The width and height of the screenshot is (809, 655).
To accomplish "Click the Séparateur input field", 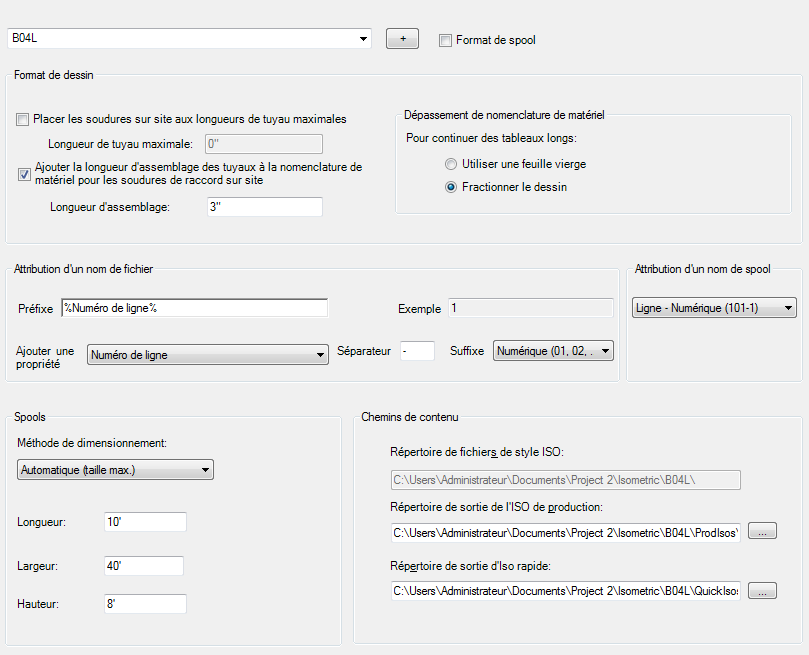I will click(416, 351).
